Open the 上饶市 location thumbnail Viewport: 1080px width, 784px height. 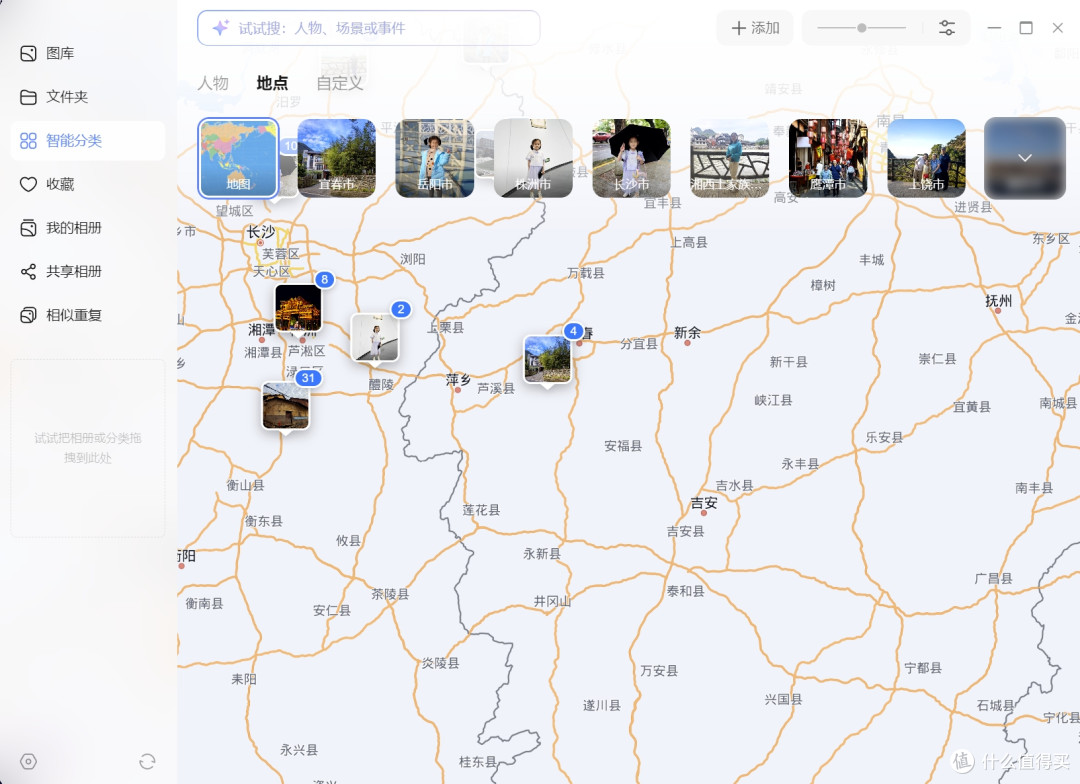[926, 158]
